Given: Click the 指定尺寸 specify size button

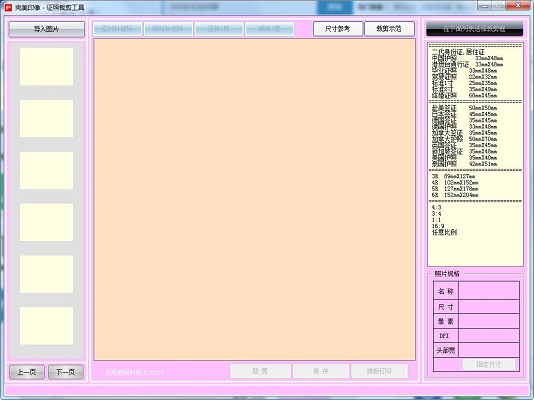Looking at the screenshot, I should pyautogui.click(x=489, y=365).
